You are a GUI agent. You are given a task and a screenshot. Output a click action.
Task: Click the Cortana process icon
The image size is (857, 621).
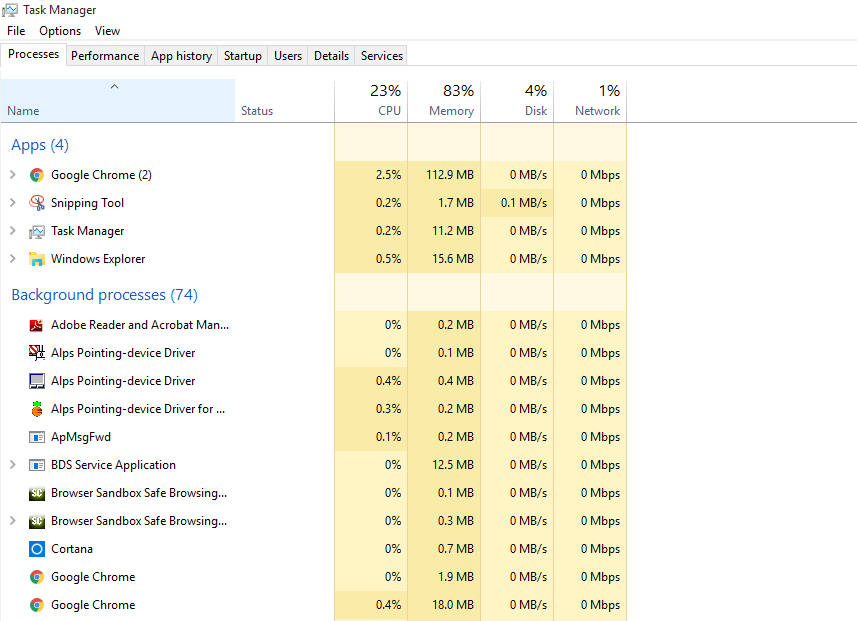pos(36,548)
